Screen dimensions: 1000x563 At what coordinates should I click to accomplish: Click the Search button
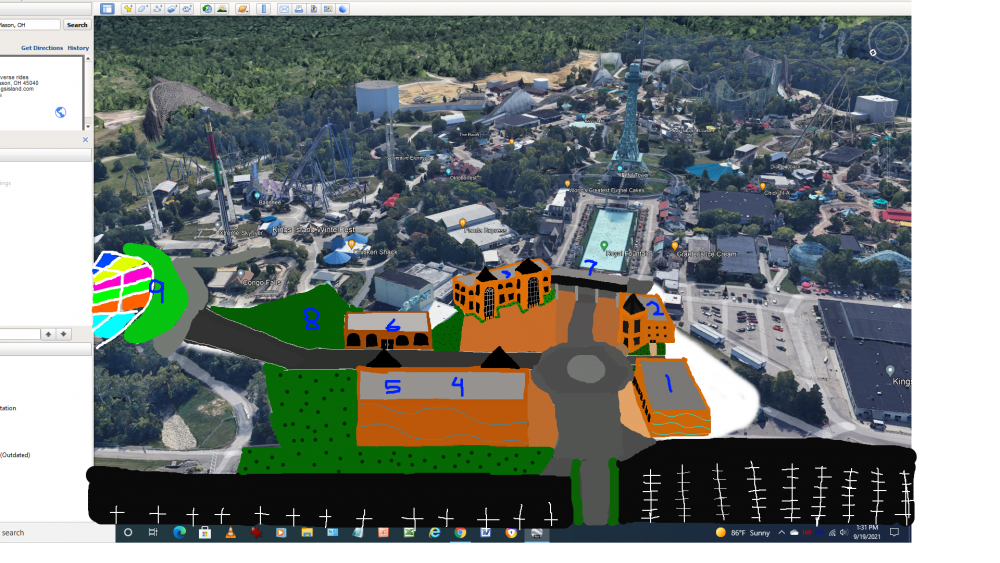tap(77, 25)
